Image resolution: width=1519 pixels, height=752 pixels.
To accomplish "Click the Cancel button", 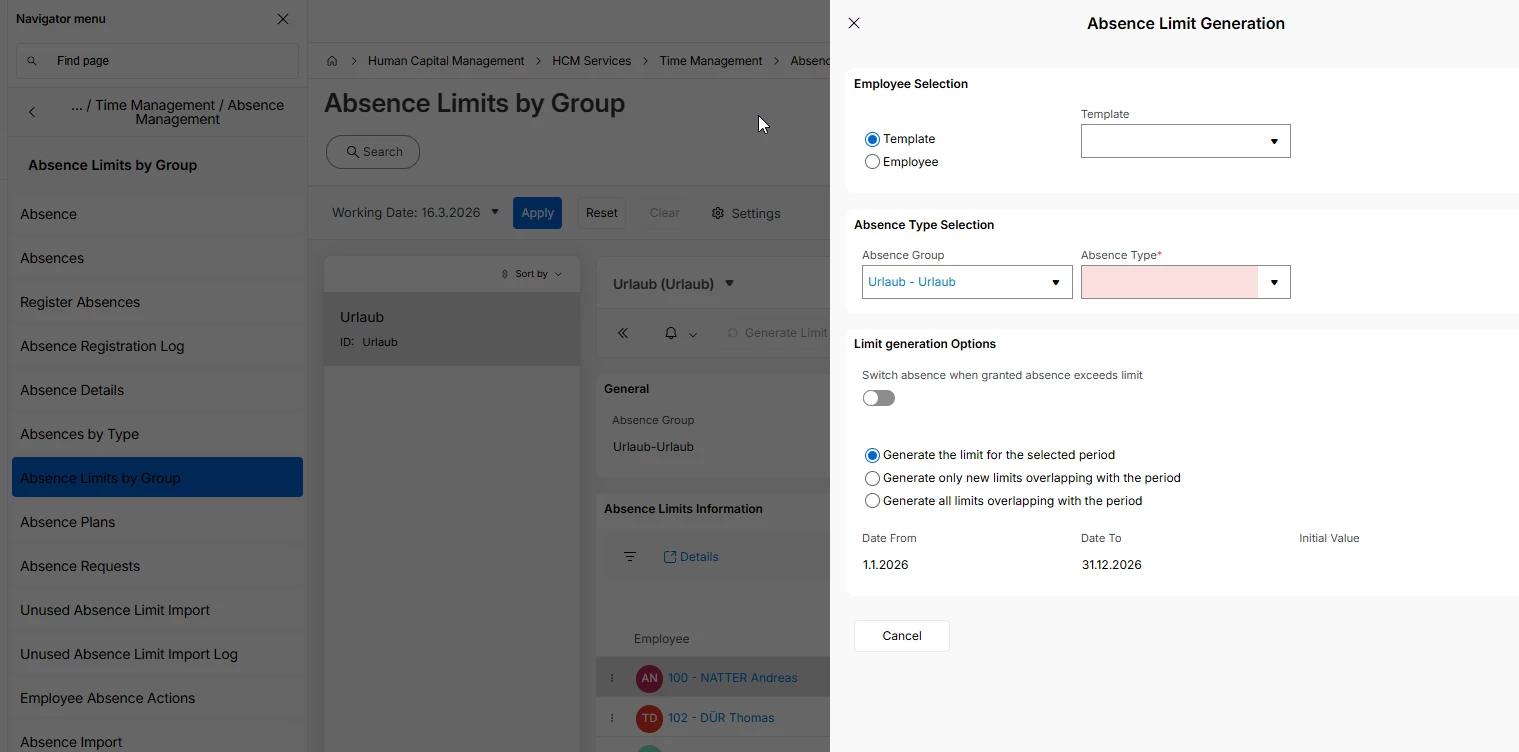I will [901, 636].
